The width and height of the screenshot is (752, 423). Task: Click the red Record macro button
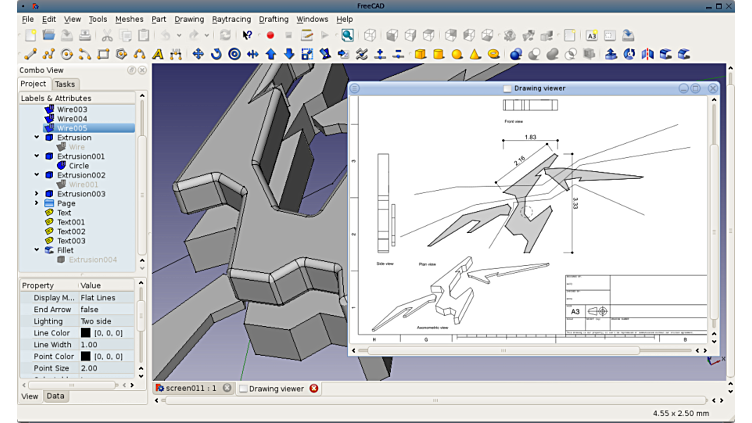270,35
